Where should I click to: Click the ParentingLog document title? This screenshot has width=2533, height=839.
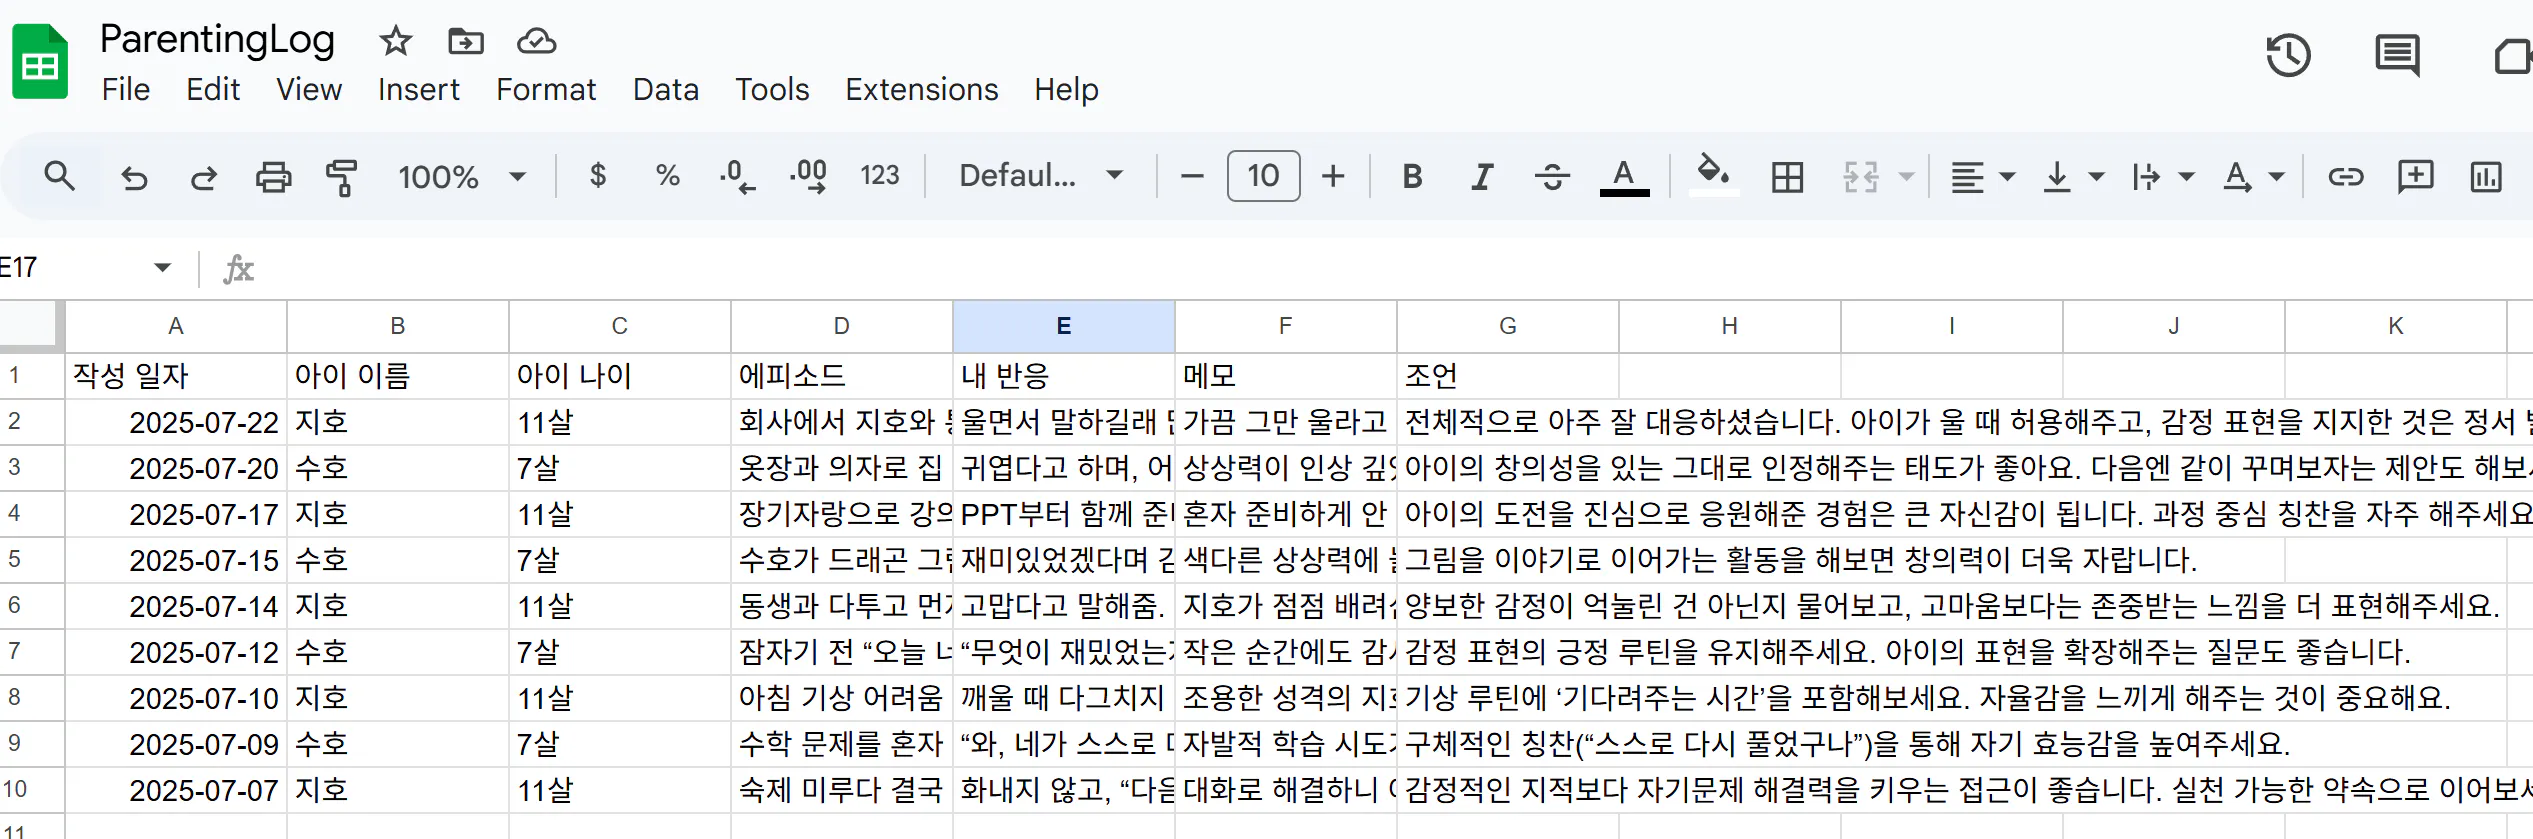coord(217,40)
